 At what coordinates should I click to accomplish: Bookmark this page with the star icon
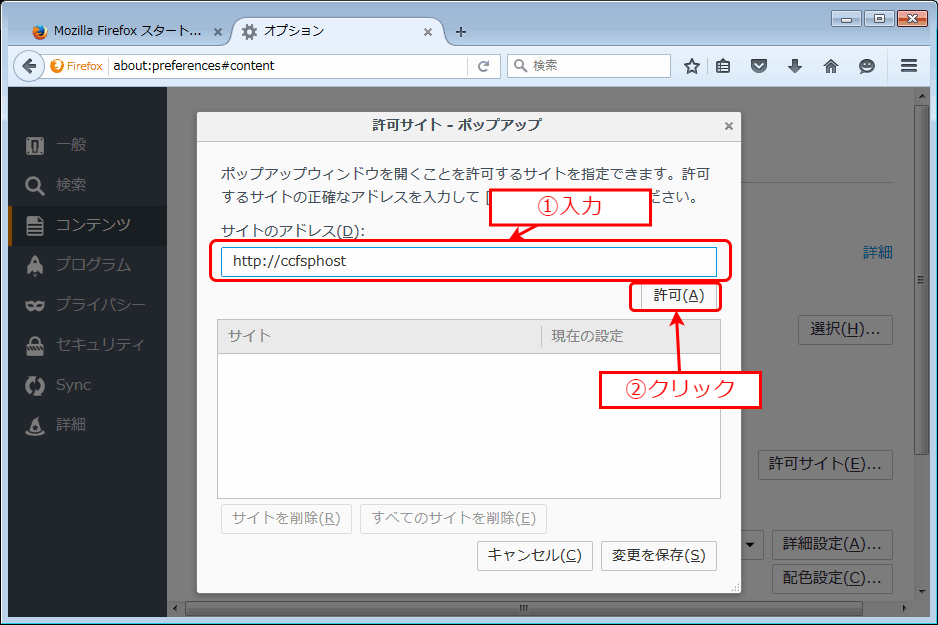pyautogui.click(x=692, y=66)
